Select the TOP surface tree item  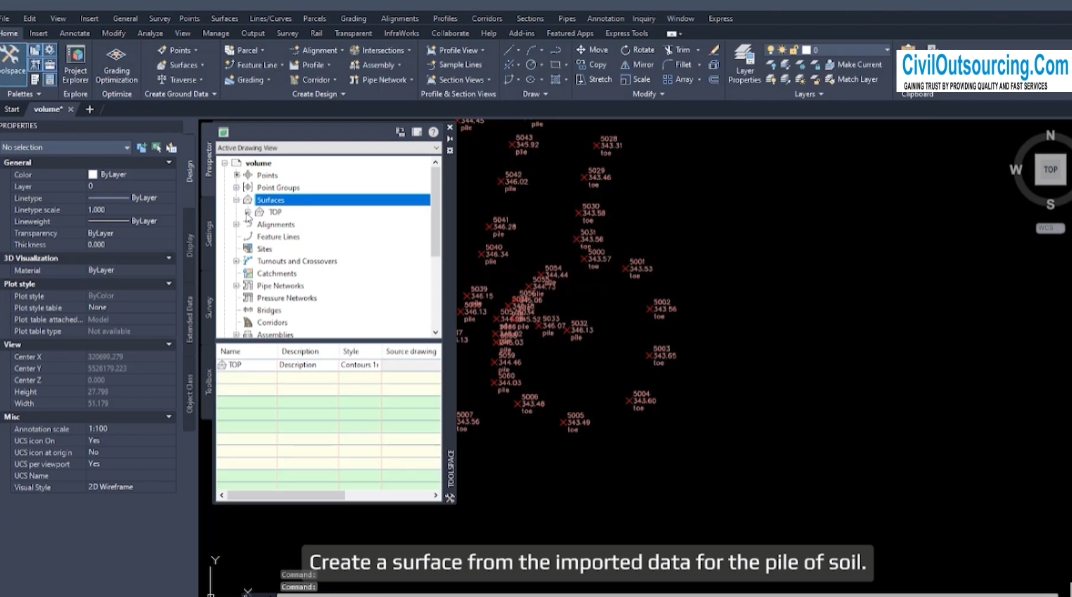pyautogui.click(x=275, y=212)
